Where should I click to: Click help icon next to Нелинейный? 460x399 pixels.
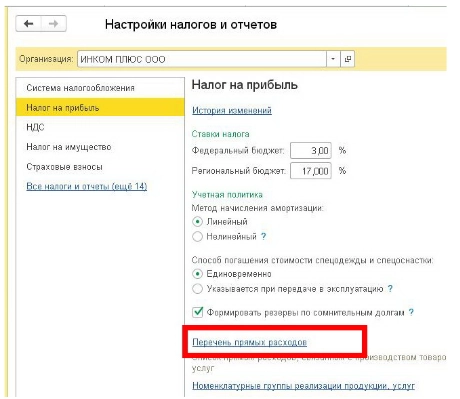pyautogui.click(x=264, y=236)
